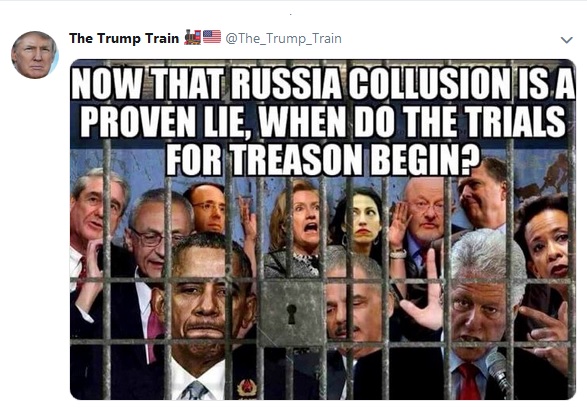Click the blue-gray striped necktie in the meme
The width and height of the screenshot is (587, 412).
point(194,391)
